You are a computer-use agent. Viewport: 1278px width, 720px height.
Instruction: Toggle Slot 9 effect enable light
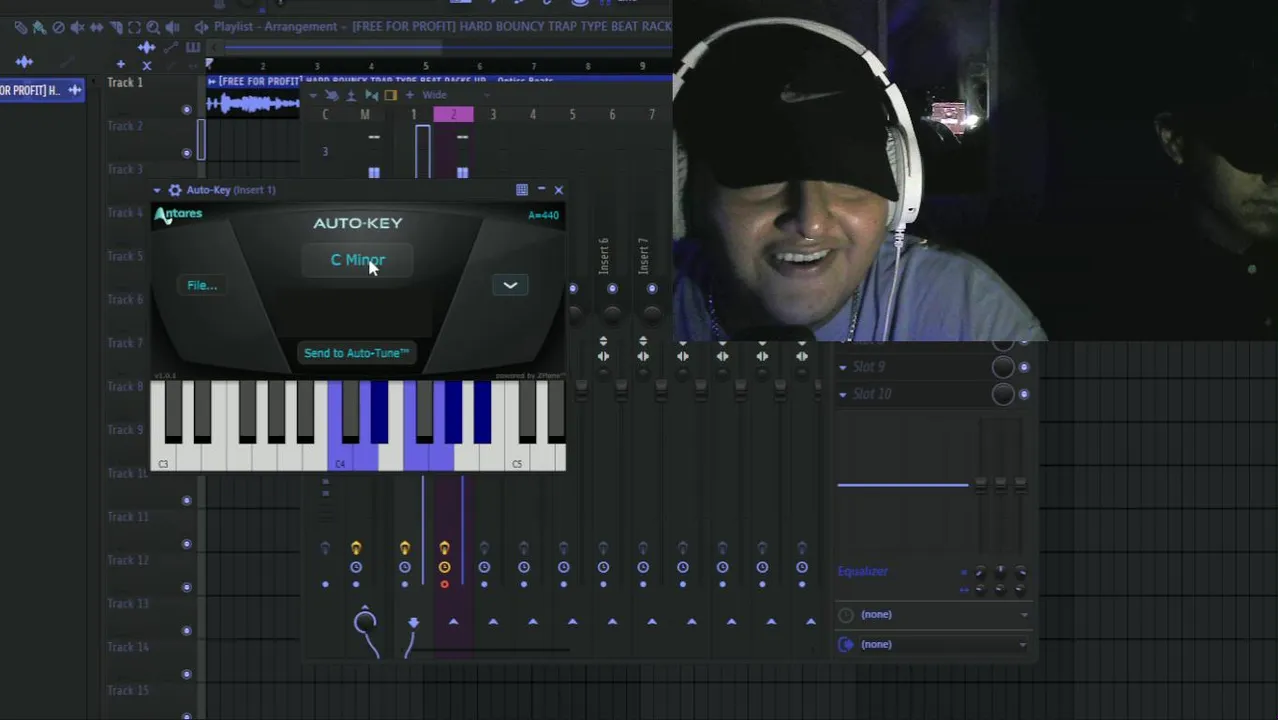(1024, 367)
